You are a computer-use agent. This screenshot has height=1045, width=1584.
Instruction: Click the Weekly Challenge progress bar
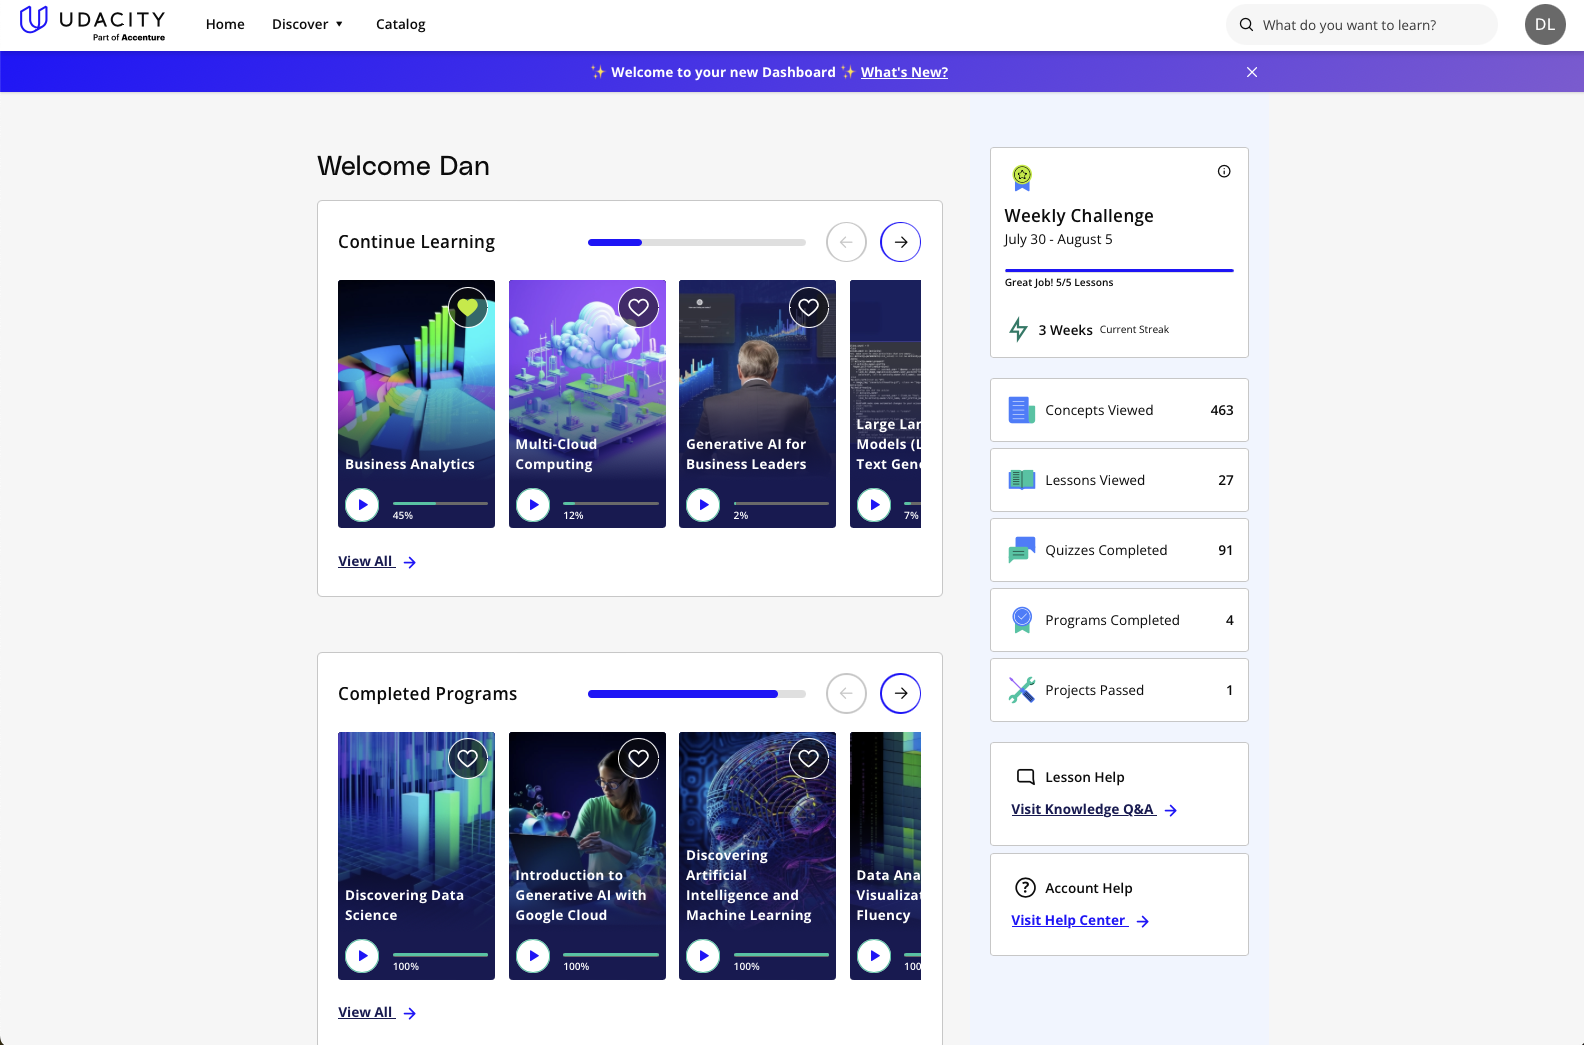point(1119,270)
